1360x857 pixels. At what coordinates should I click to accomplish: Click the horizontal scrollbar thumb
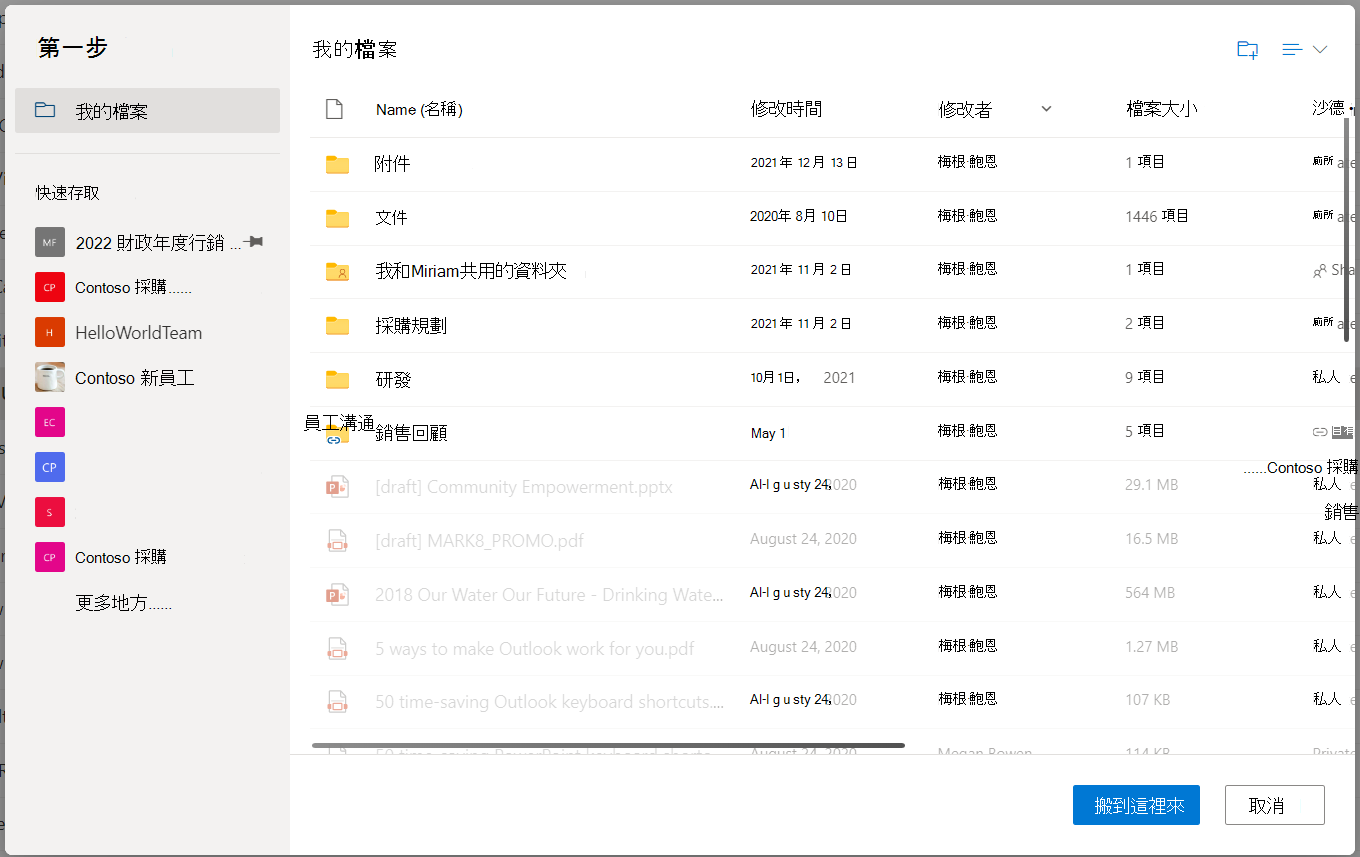608,745
